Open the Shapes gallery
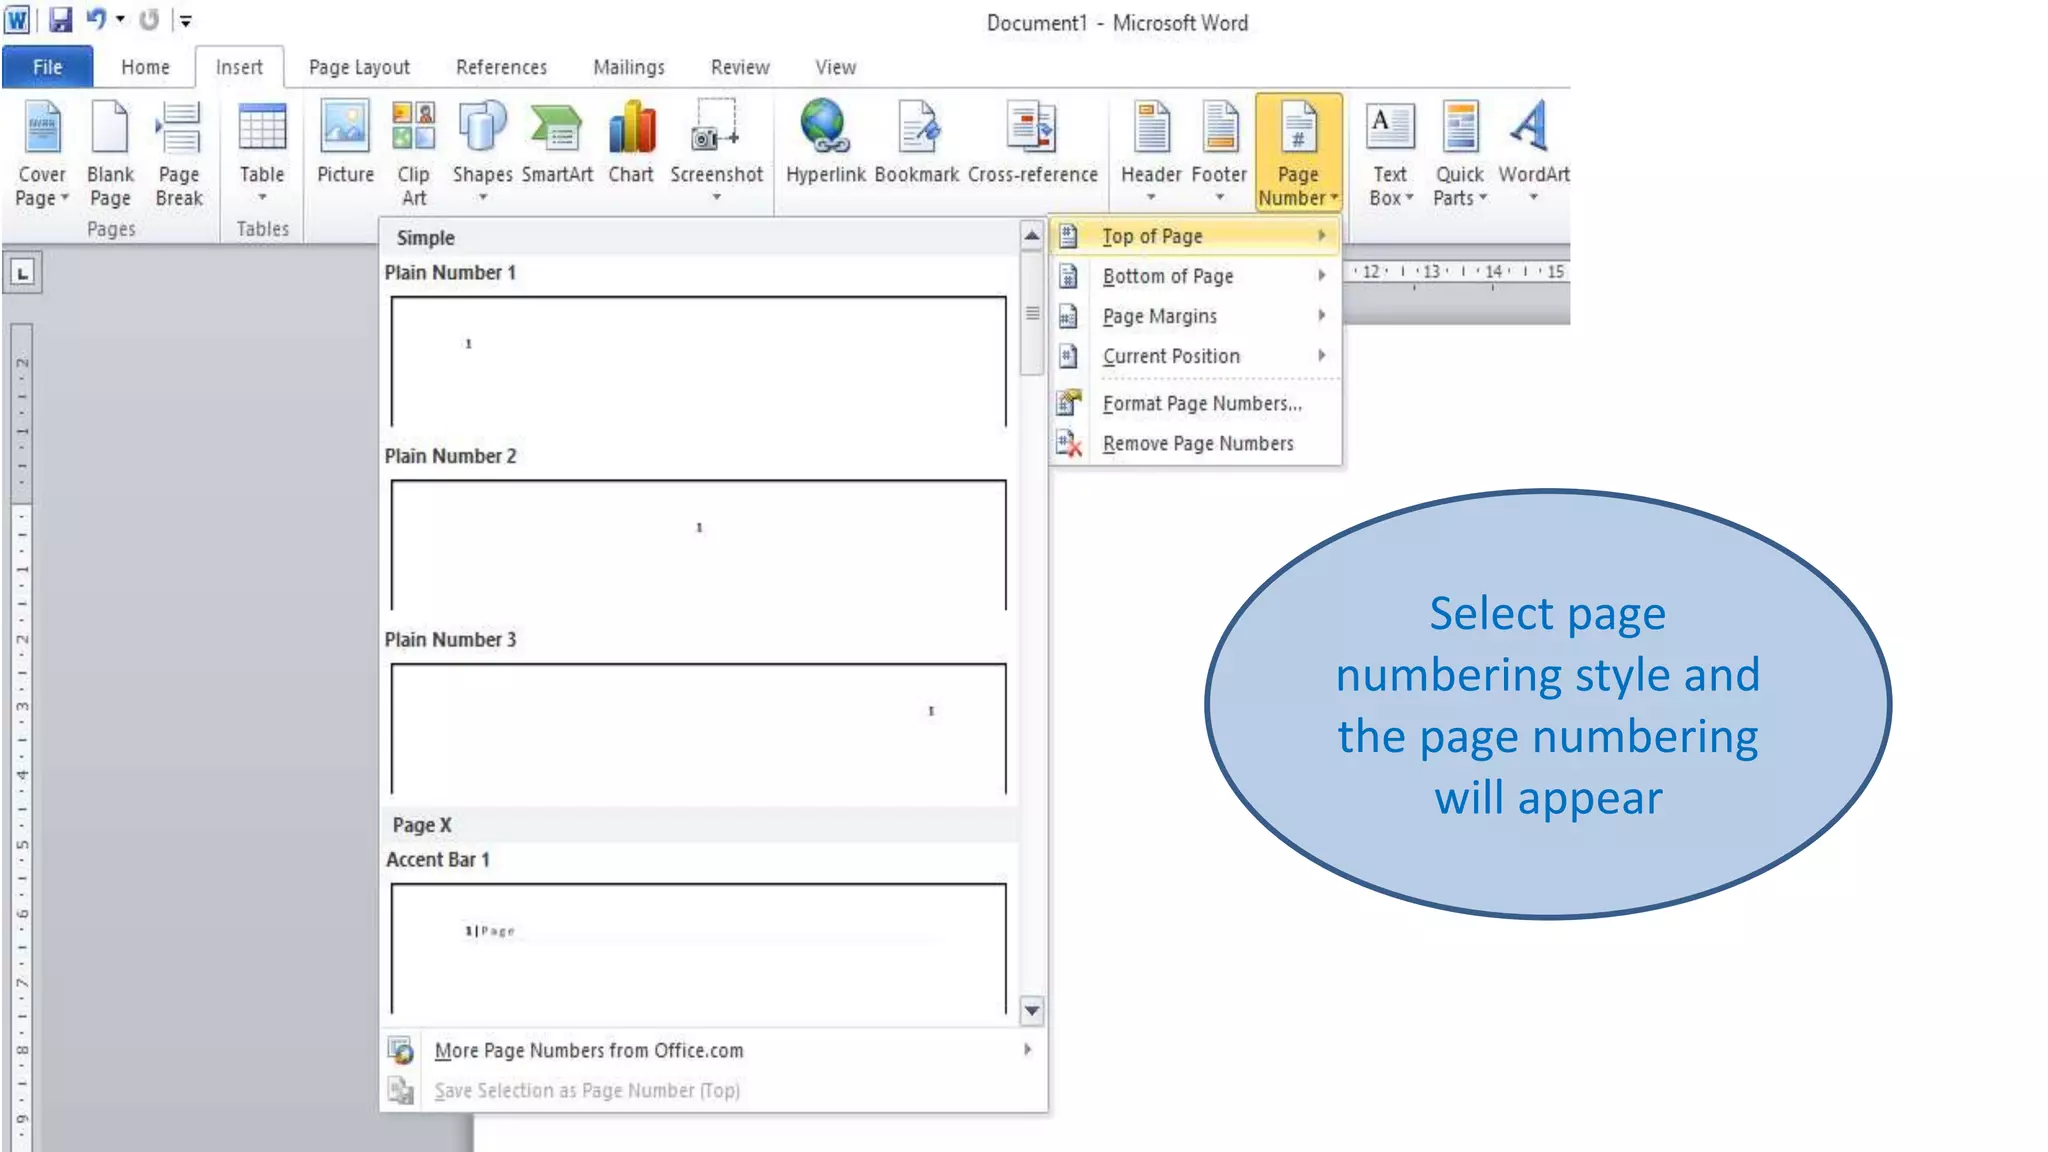 click(x=482, y=152)
